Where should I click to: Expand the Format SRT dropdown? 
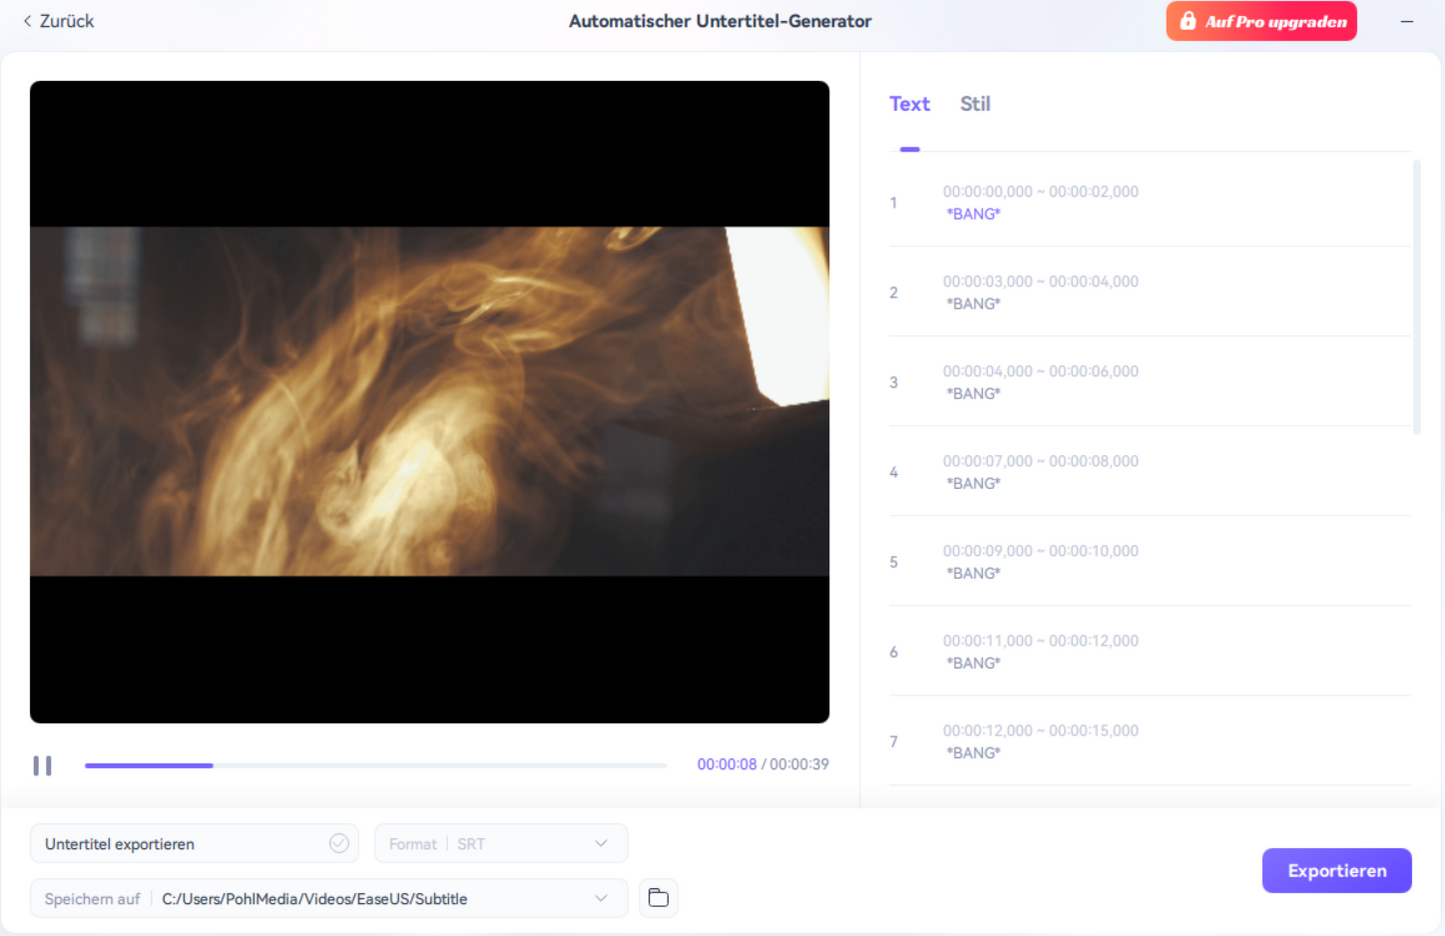(x=600, y=844)
